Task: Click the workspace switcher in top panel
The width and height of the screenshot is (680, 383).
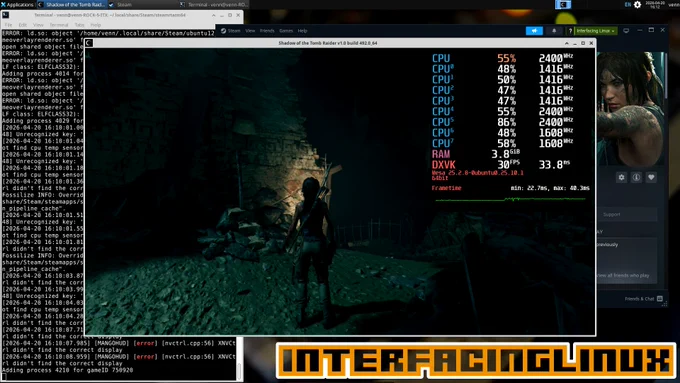Action: (563, 4)
